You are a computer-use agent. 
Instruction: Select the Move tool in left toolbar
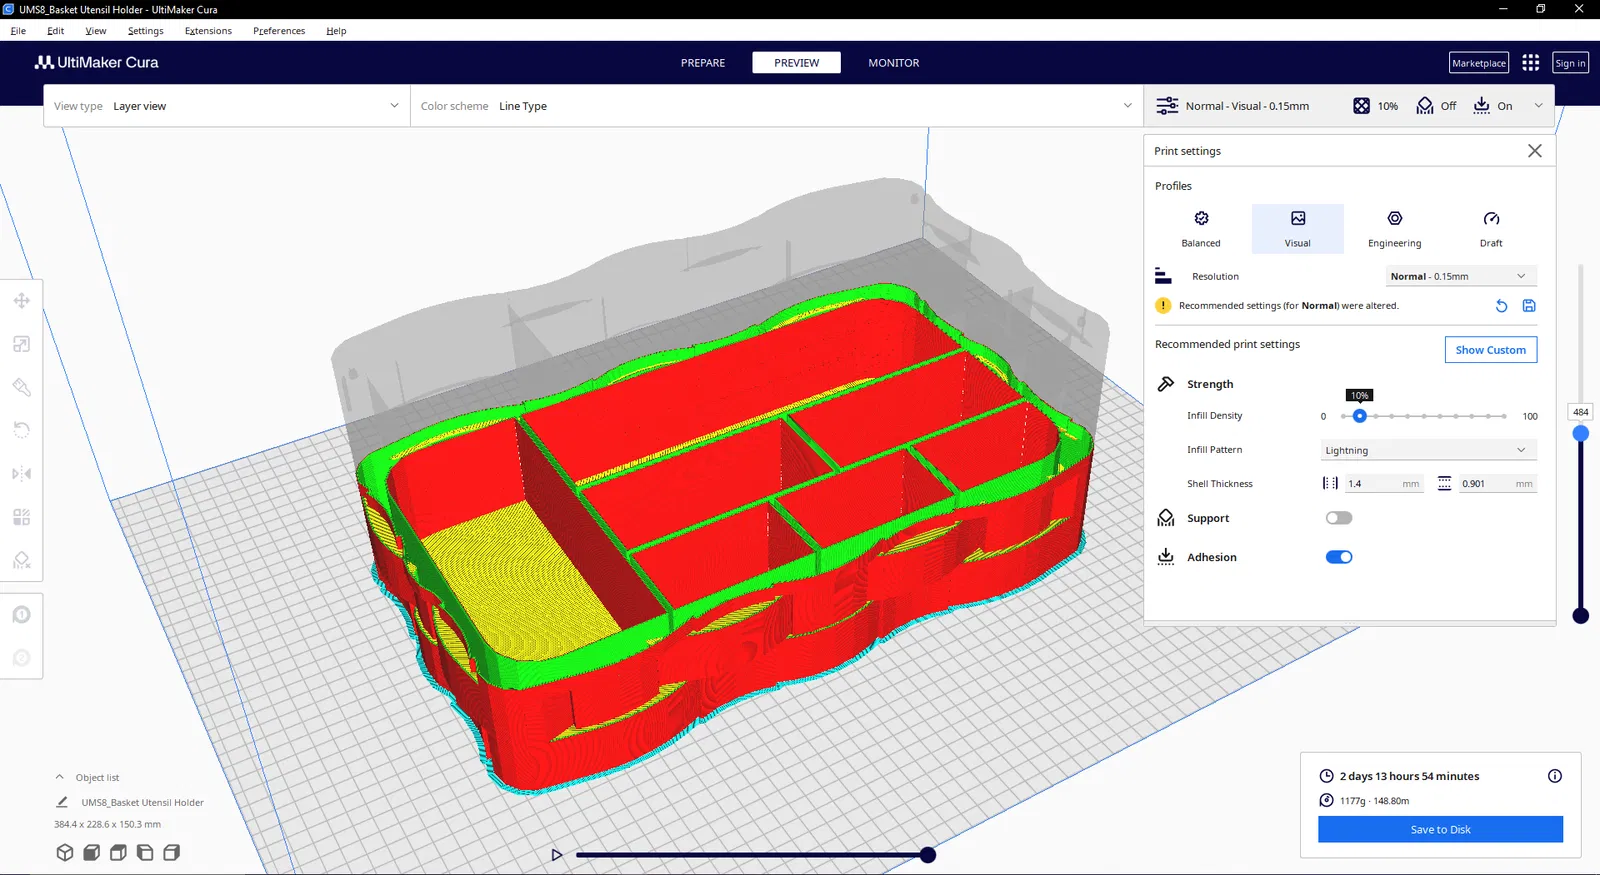pos(21,300)
